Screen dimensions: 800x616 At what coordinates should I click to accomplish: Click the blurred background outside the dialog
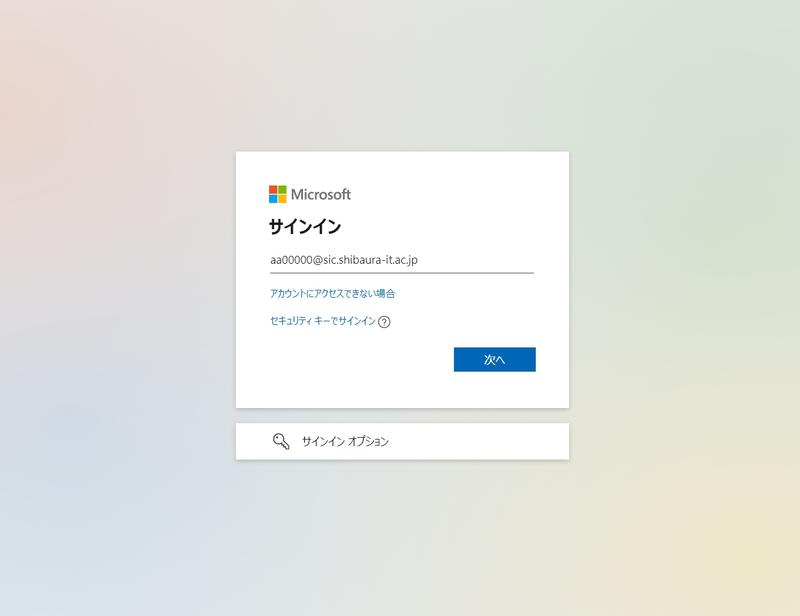[117, 306]
